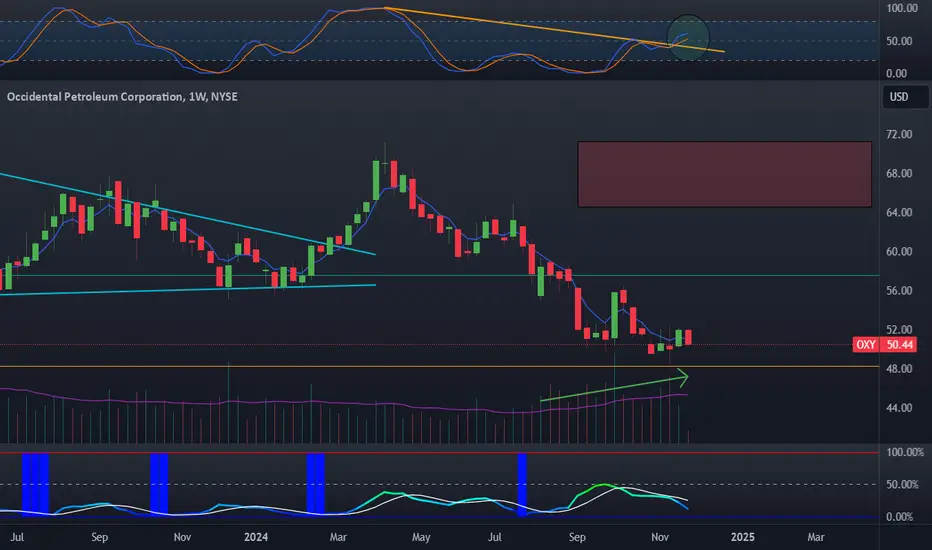Click the 68.00 price axis label
This screenshot has height=550, width=932.
pos(899,174)
